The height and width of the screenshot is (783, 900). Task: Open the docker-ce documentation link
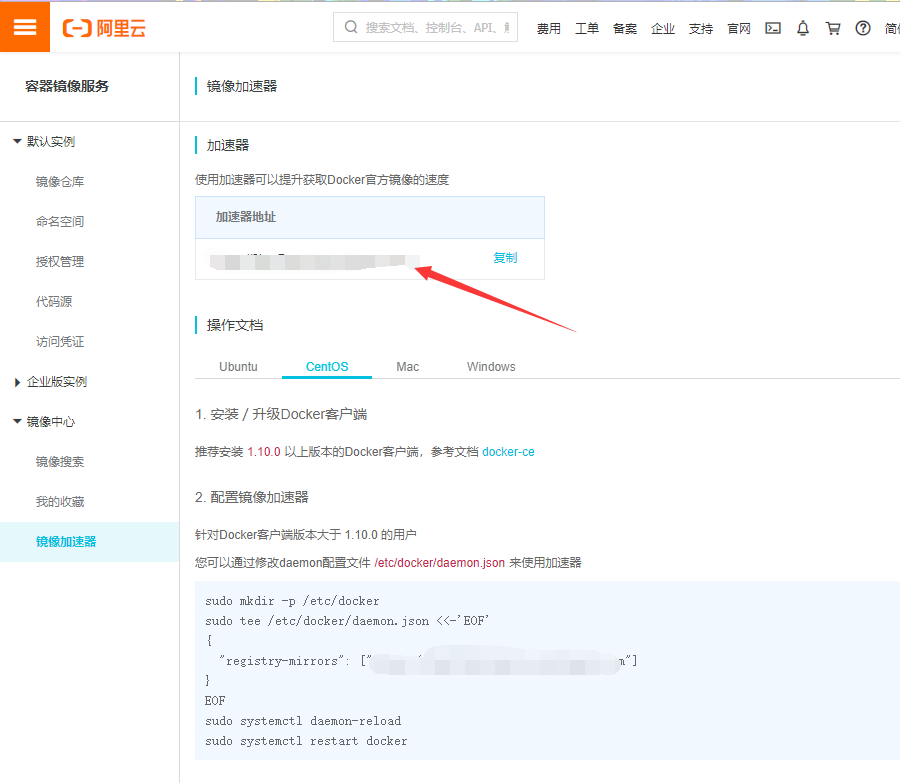pyautogui.click(x=508, y=452)
